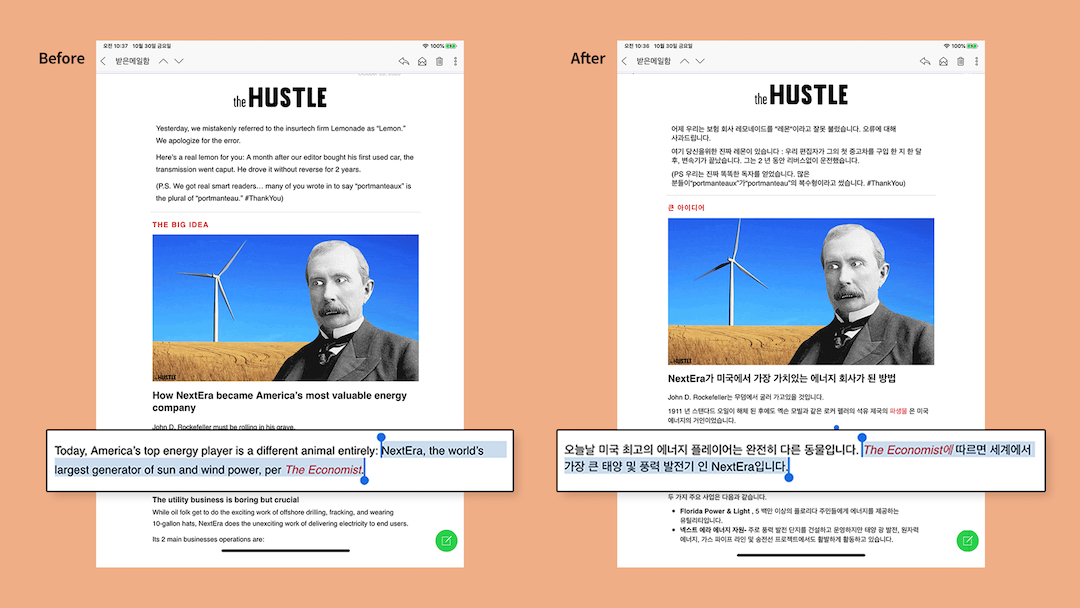Go to next mail in After screen

click(x=700, y=61)
